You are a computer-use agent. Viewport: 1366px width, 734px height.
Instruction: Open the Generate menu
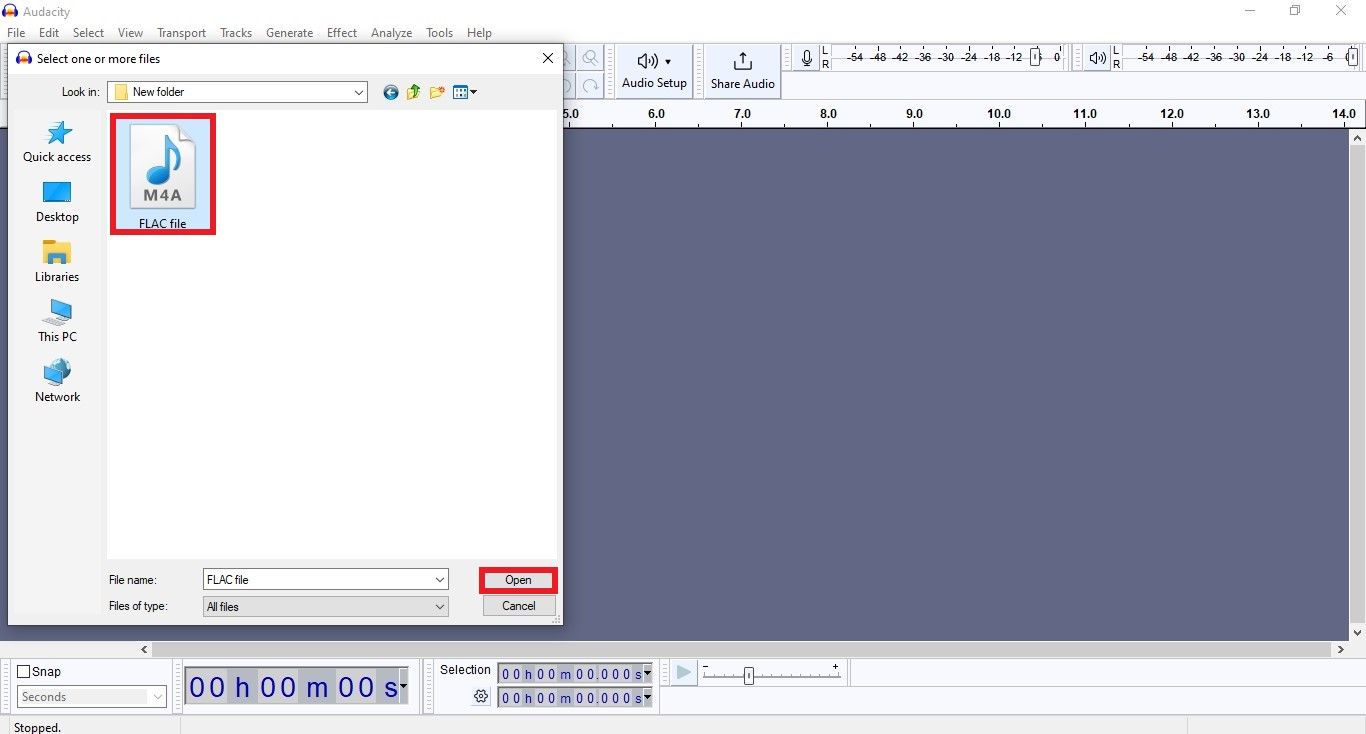click(289, 32)
